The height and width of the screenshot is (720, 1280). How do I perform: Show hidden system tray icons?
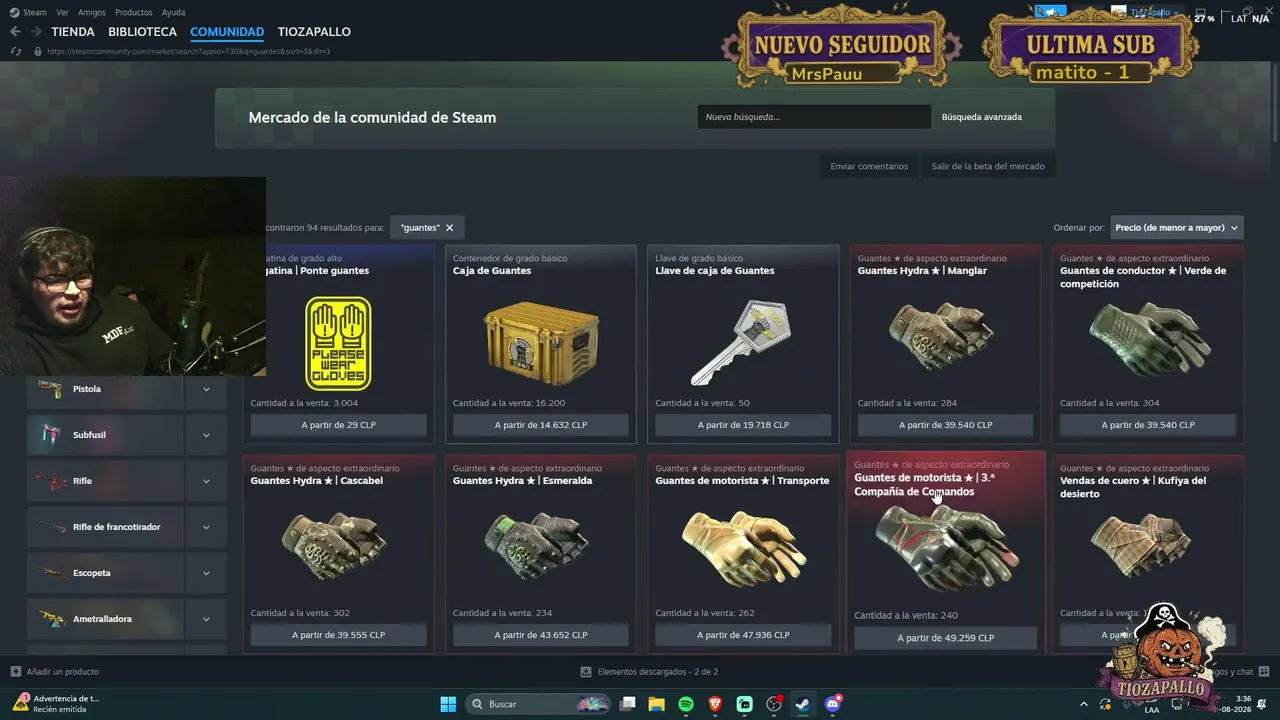[1084, 704]
